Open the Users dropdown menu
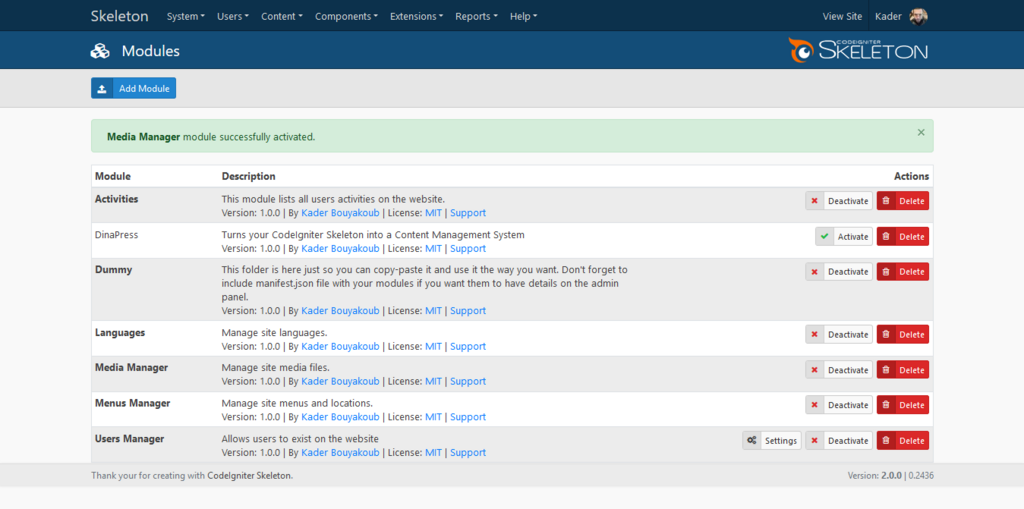 [x=233, y=16]
